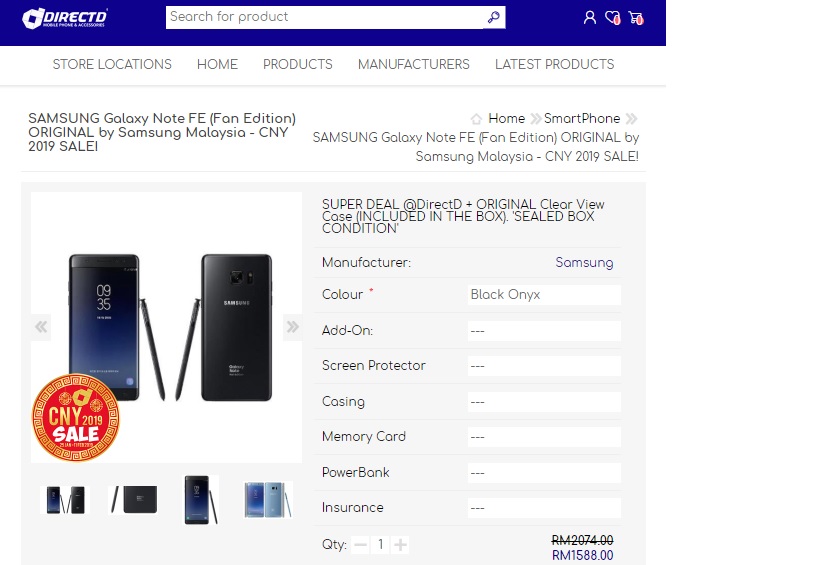Open the Add-On dropdown

pyautogui.click(x=544, y=331)
